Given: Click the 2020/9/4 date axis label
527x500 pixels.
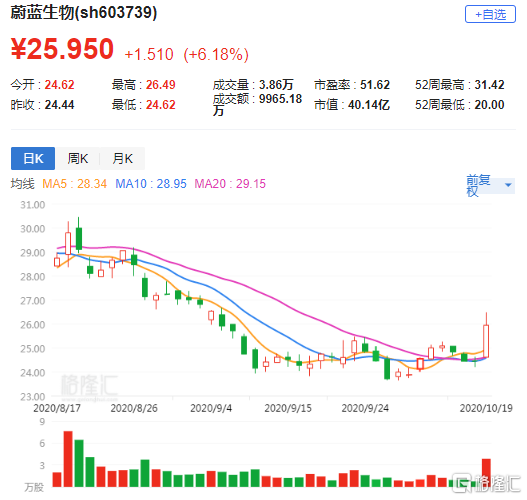Looking at the screenshot, I should click(x=211, y=408).
